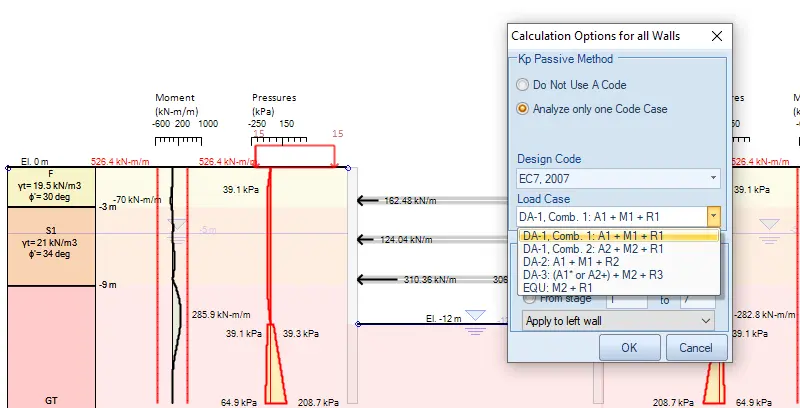Click the red surcharge load at top
Image resolution: width=800 pixels, height=408 pixels.
[295, 155]
